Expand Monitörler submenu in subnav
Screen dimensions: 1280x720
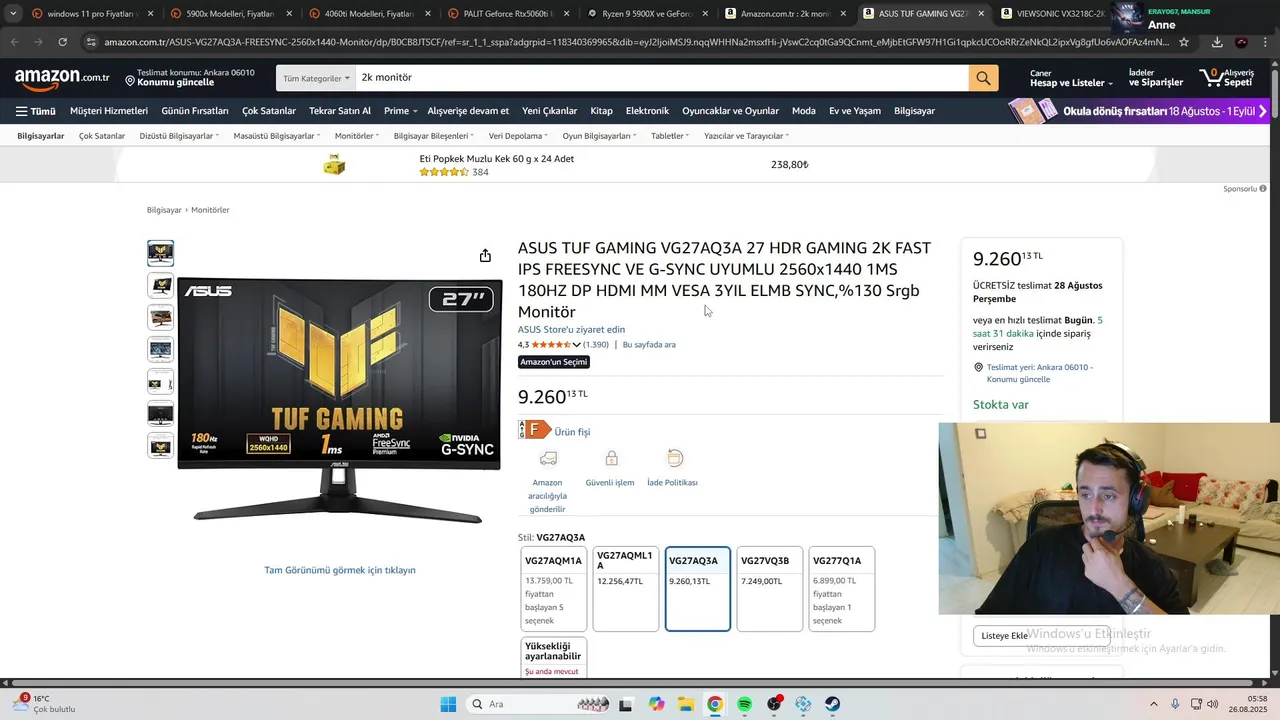pos(357,136)
